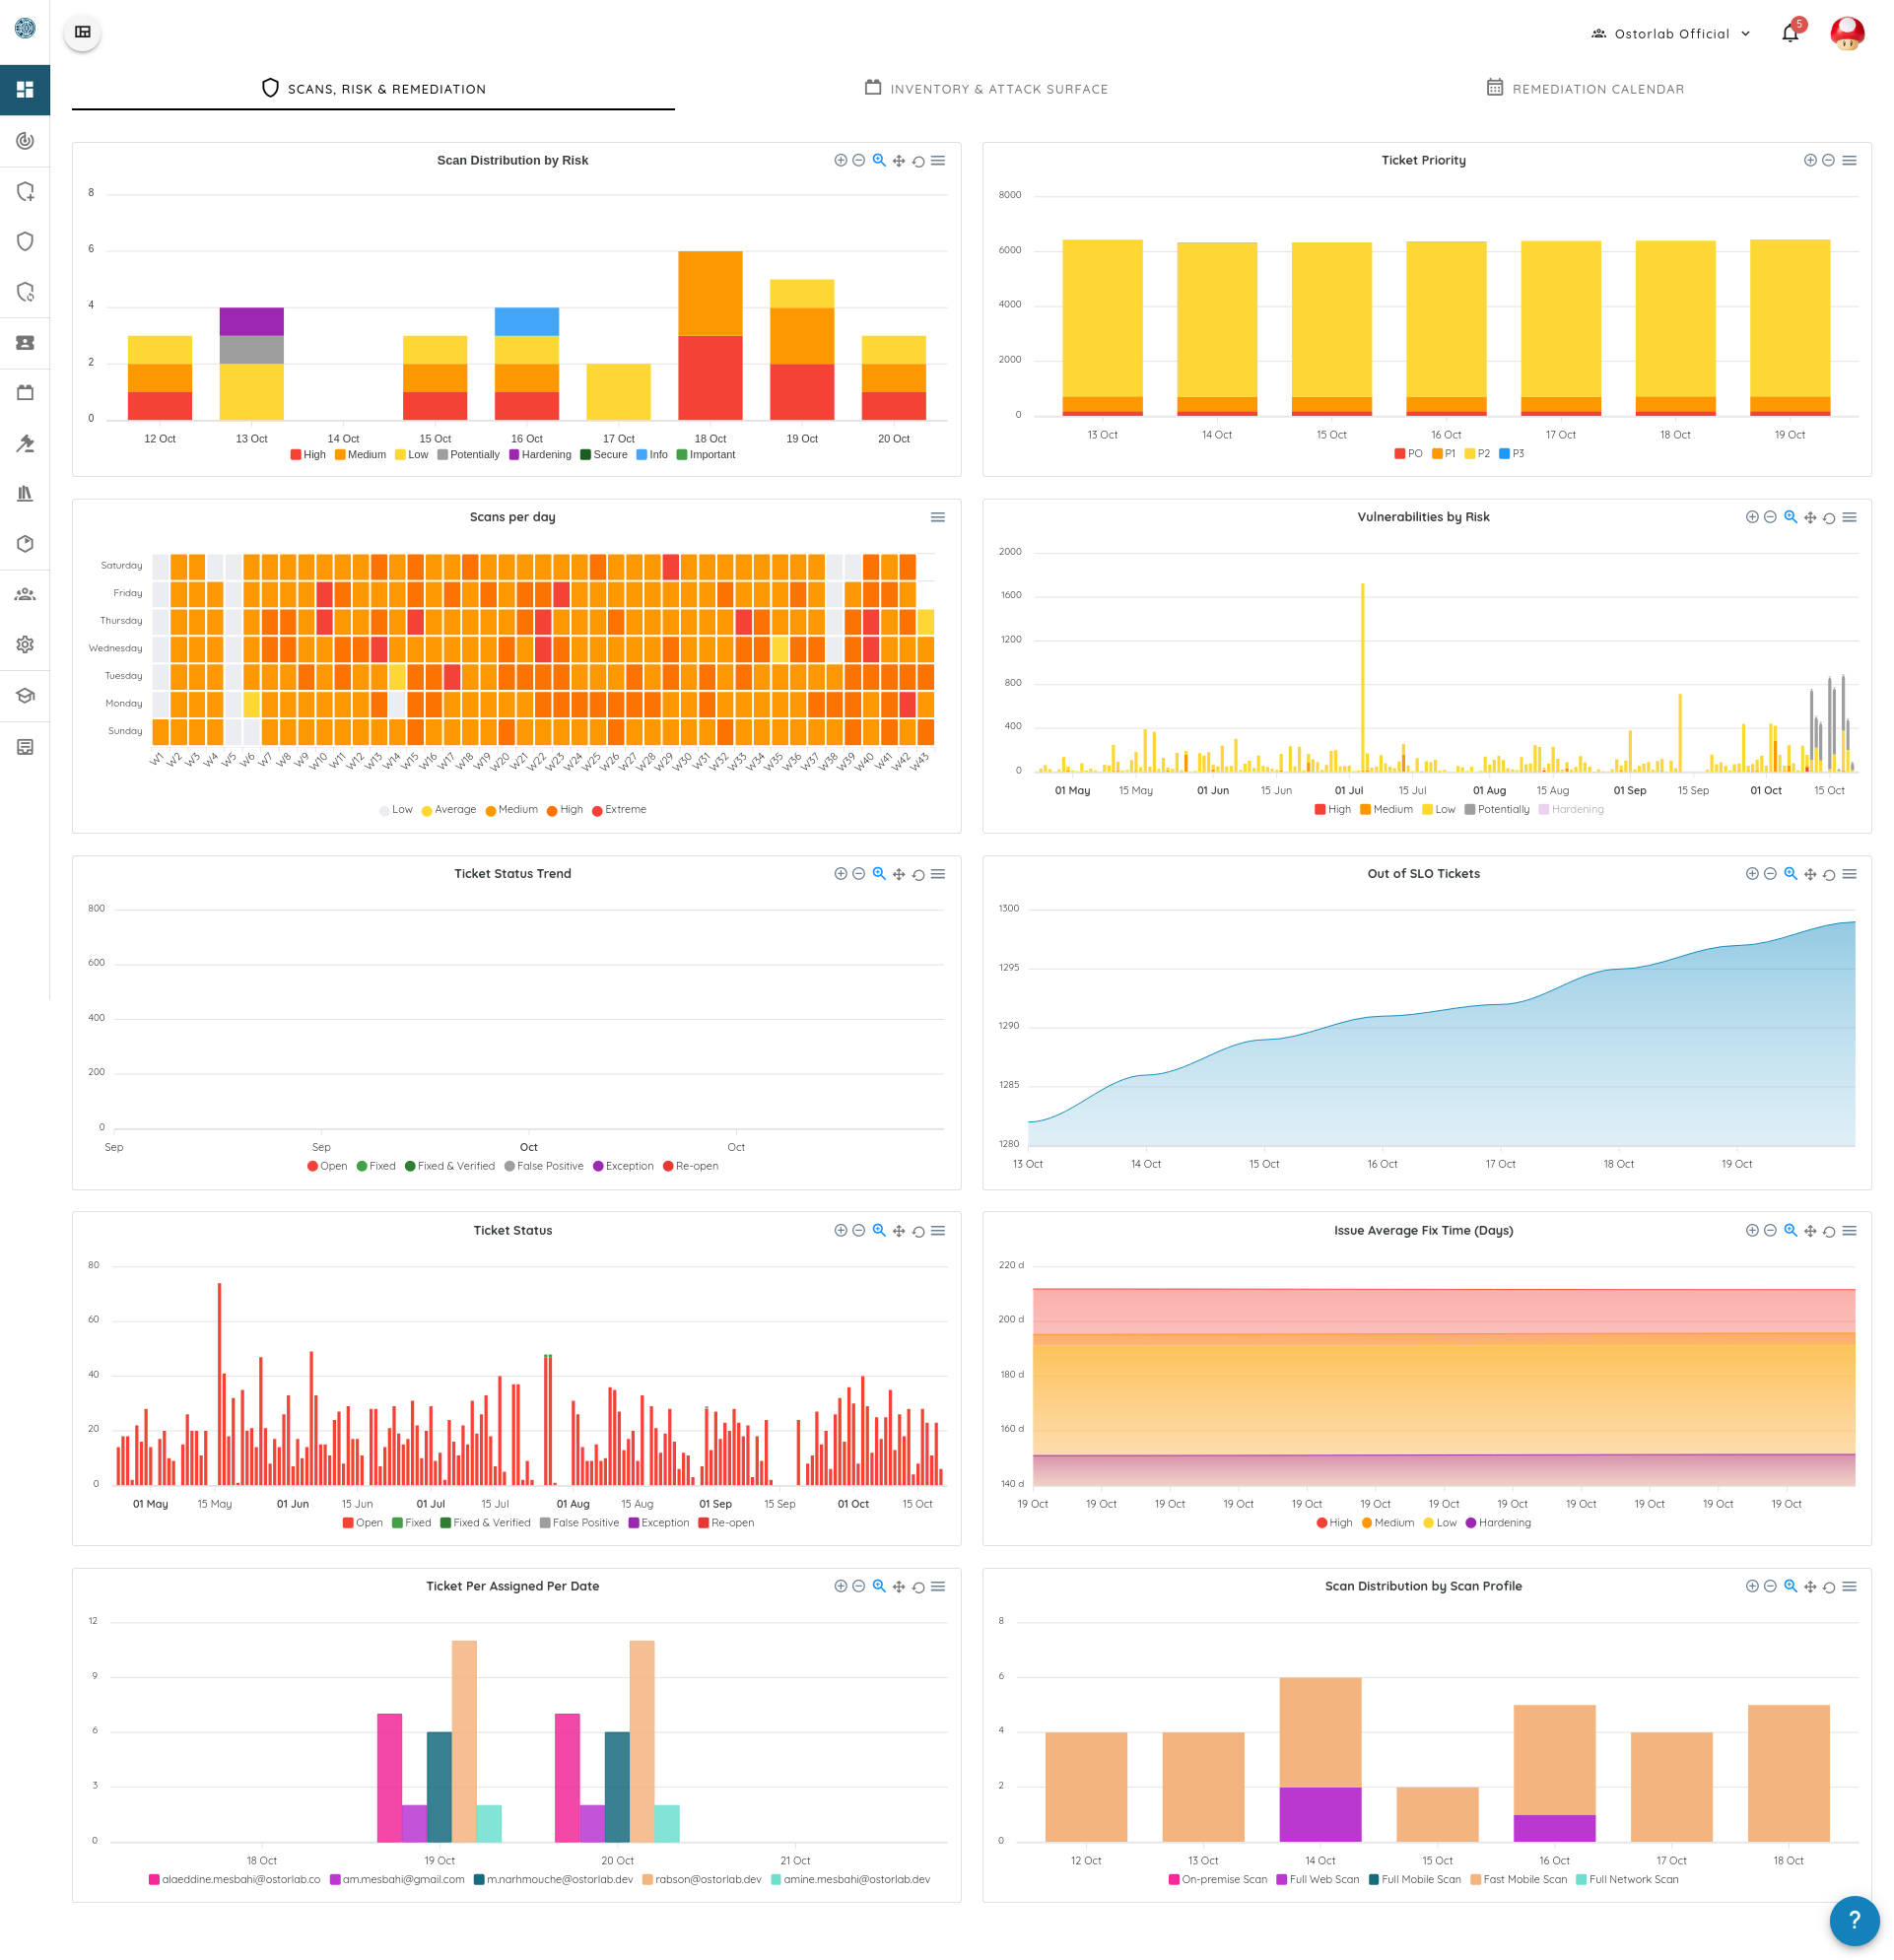Screen dimensions: 1894x1960
Task: Click the gavel icon in the sidebar
Action: click(x=25, y=443)
